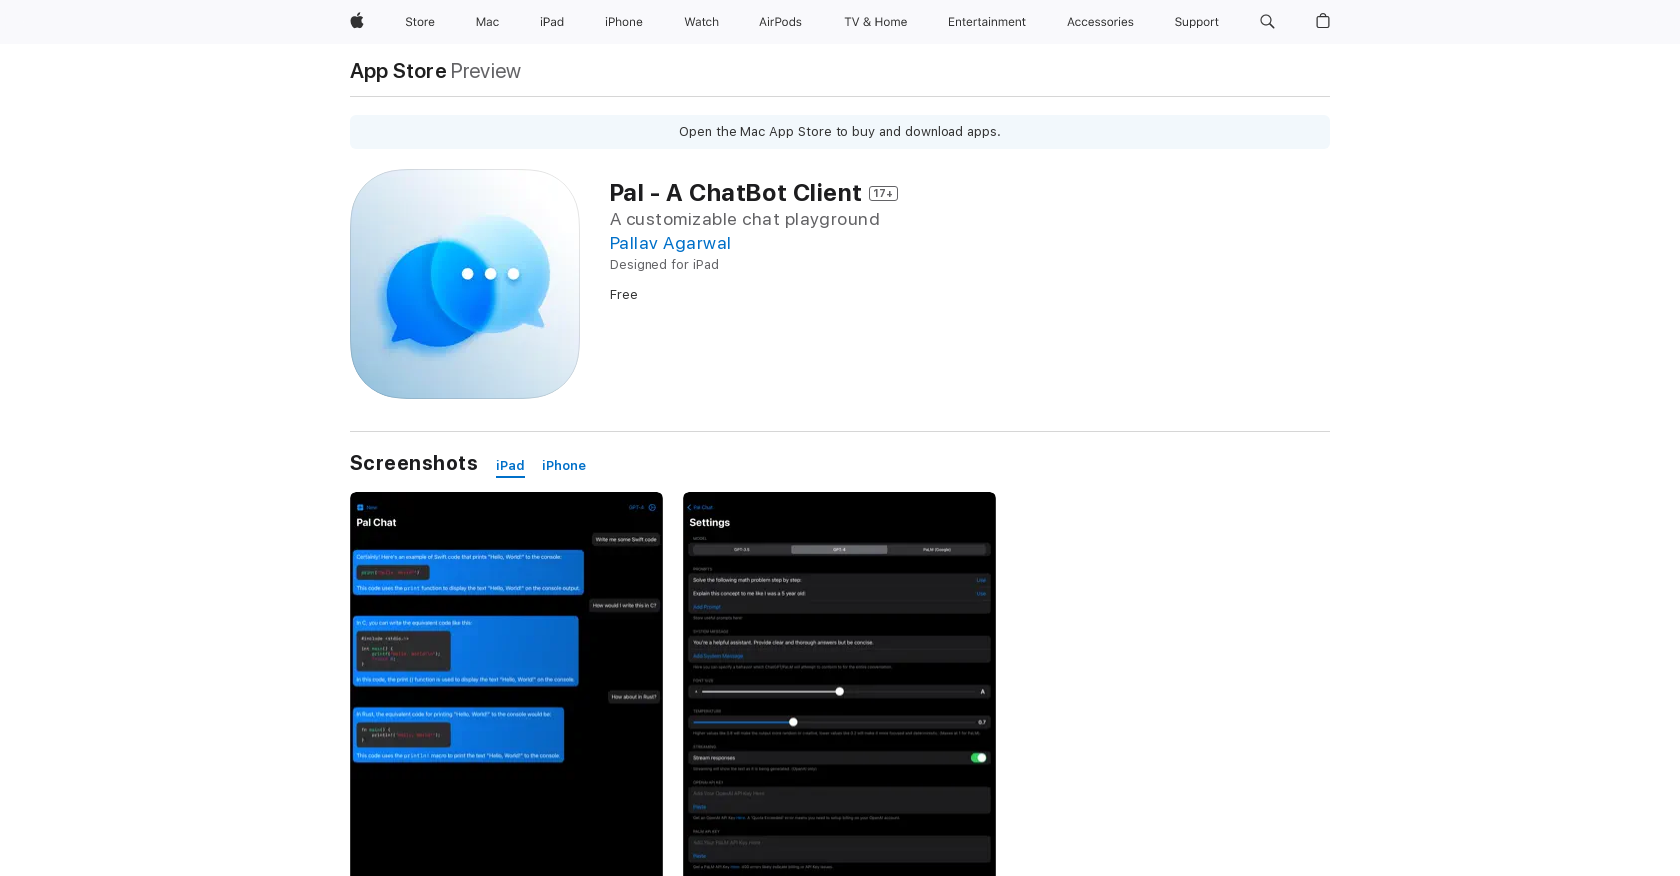Image resolution: width=1680 pixels, height=876 pixels.
Task: Open the iPad nav menu item
Action: (x=552, y=22)
